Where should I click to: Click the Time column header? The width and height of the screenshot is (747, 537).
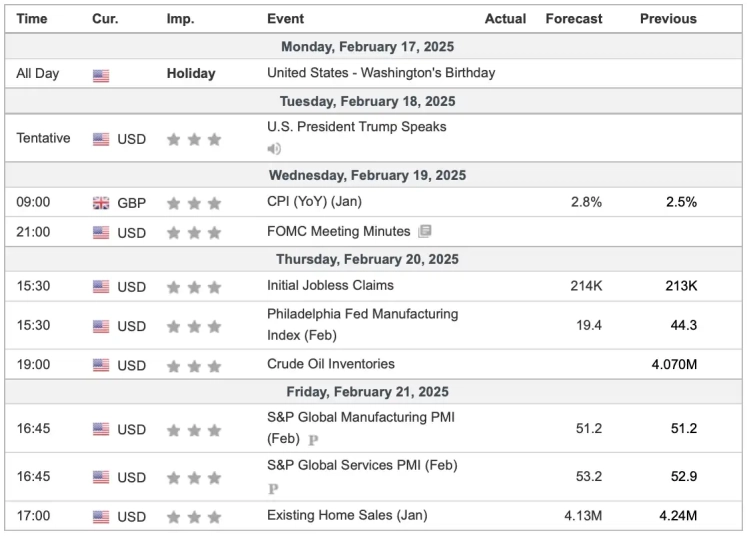[32, 19]
